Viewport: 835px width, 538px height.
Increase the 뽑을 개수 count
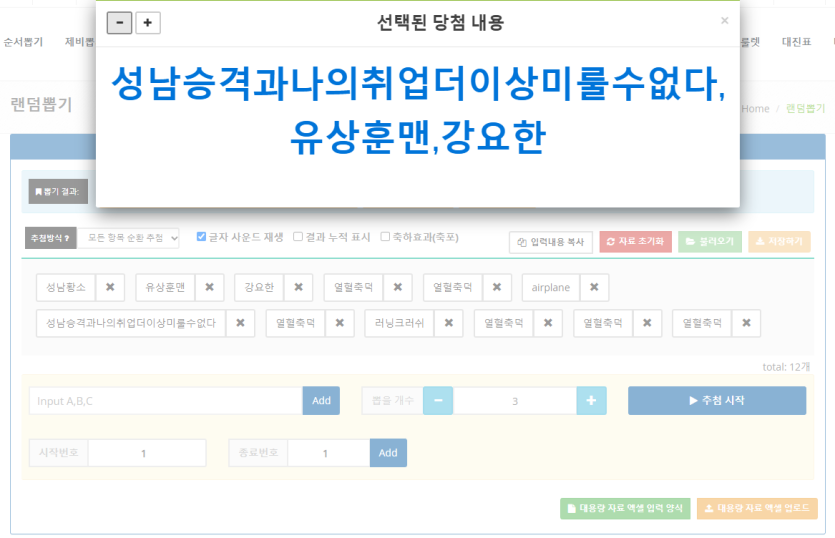point(591,400)
